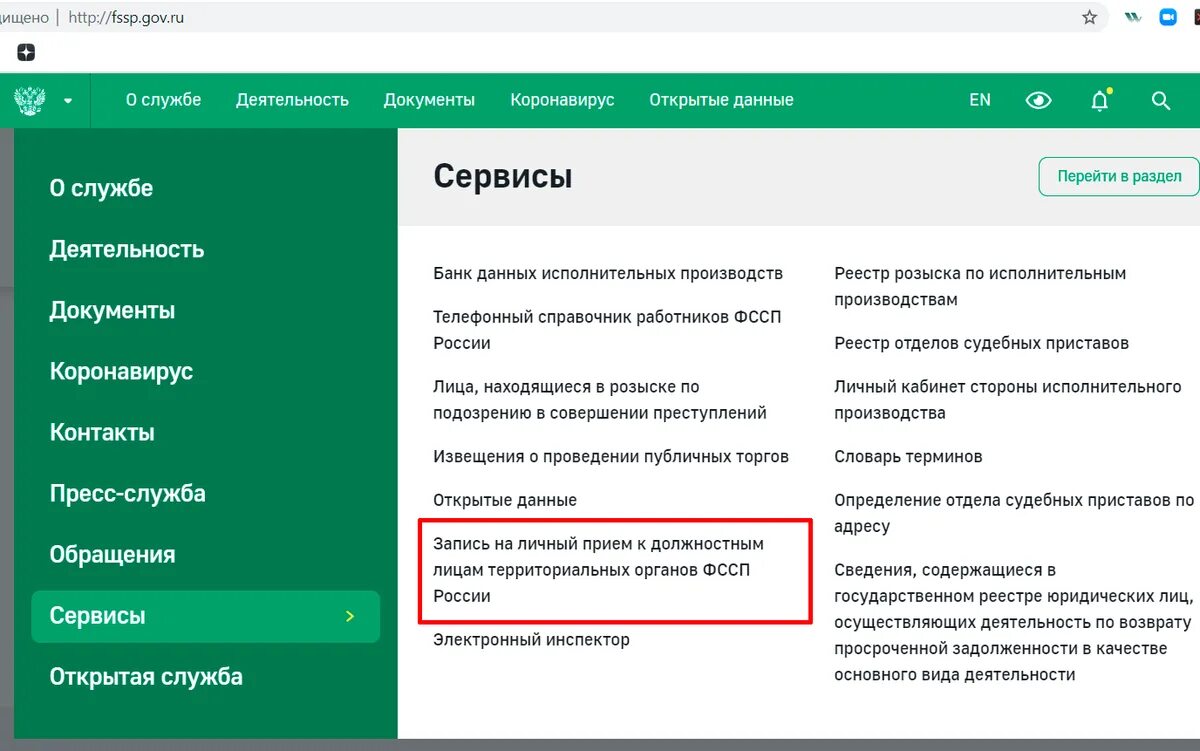Image resolution: width=1200 pixels, height=751 pixels.
Task: Switch site language to EN
Action: pos(980,100)
